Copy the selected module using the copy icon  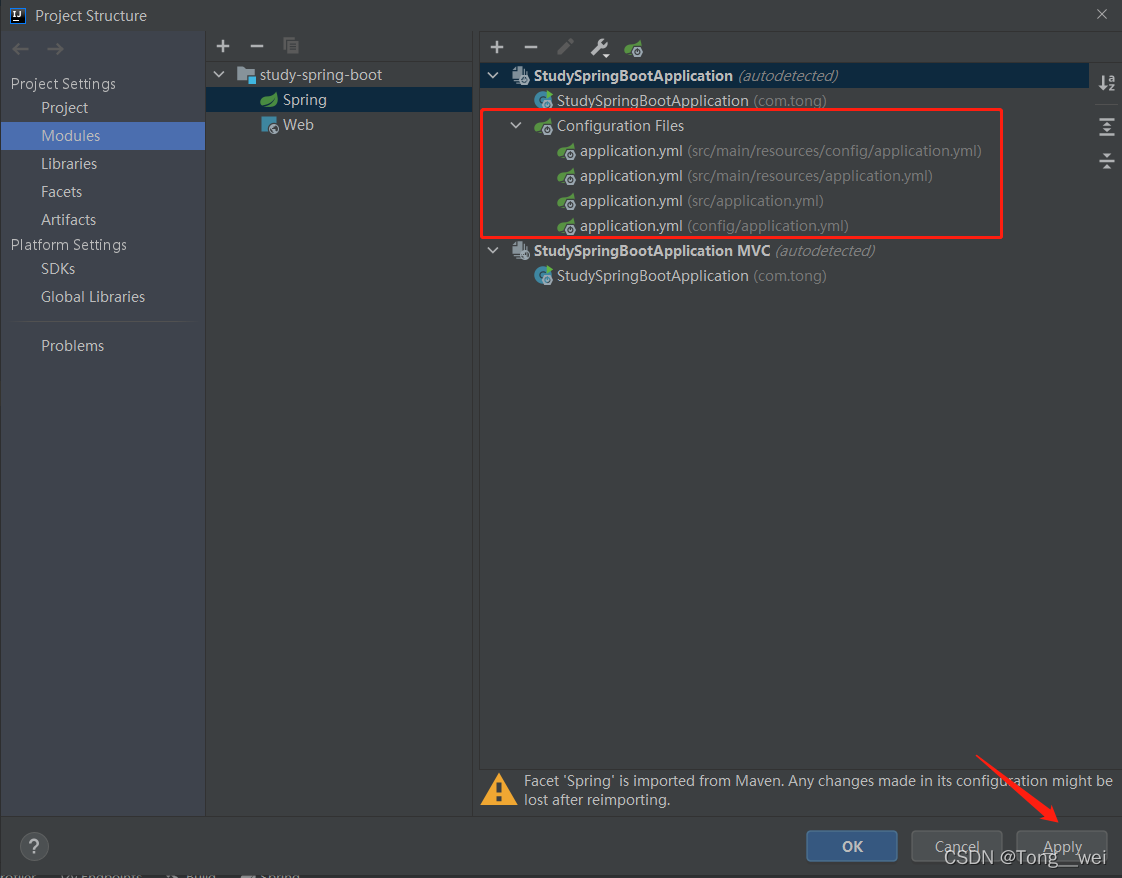tap(291, 47)
